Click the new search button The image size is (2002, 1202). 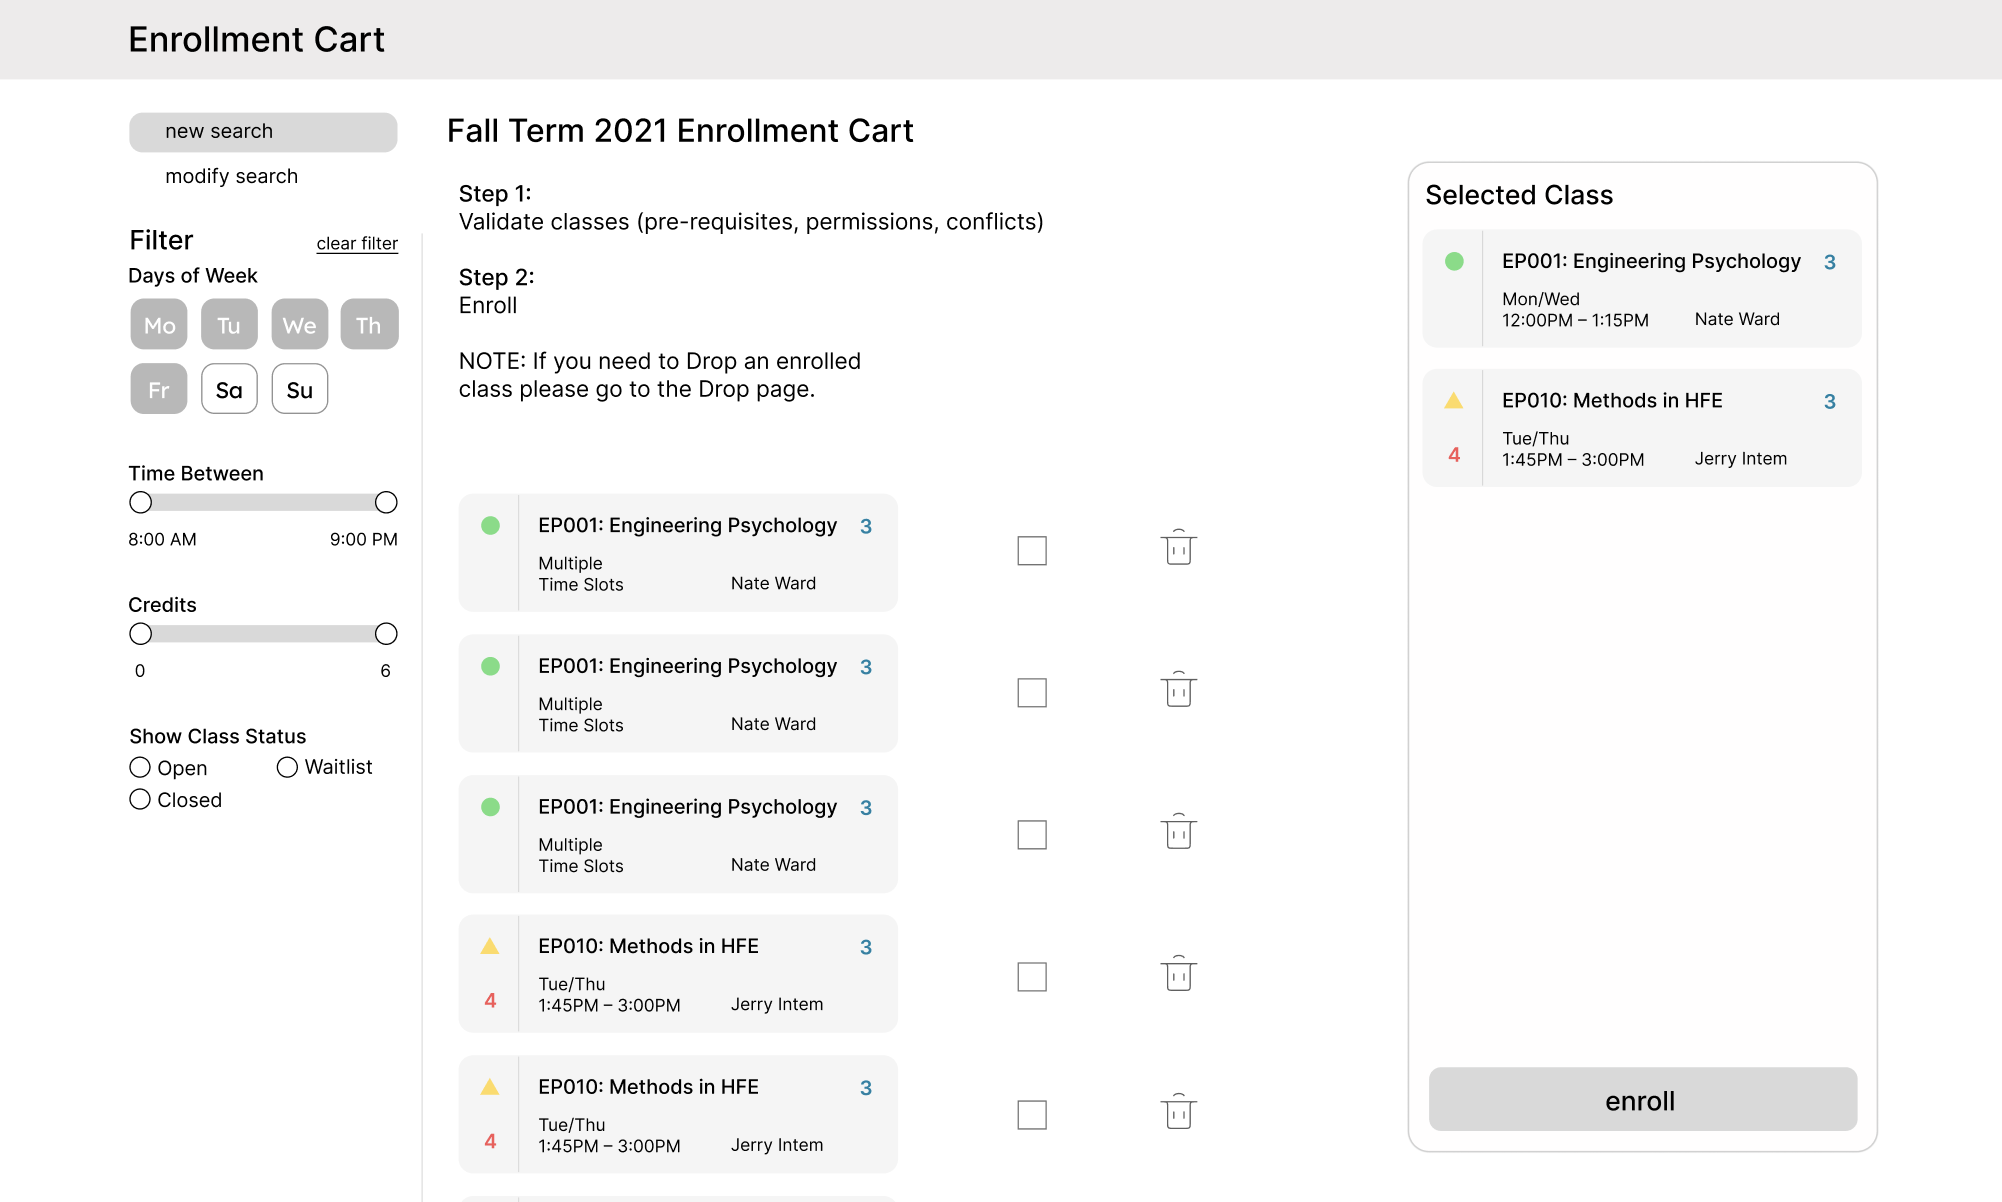coord(263,132)
